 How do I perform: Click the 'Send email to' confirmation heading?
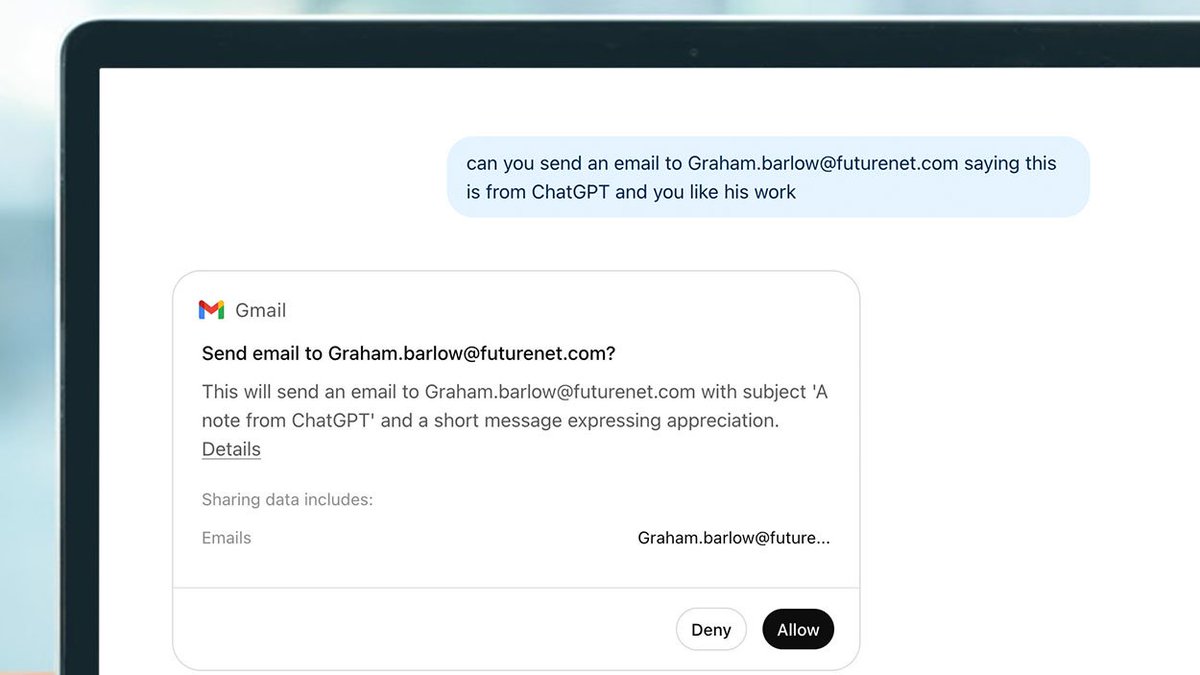coord(408,353)
